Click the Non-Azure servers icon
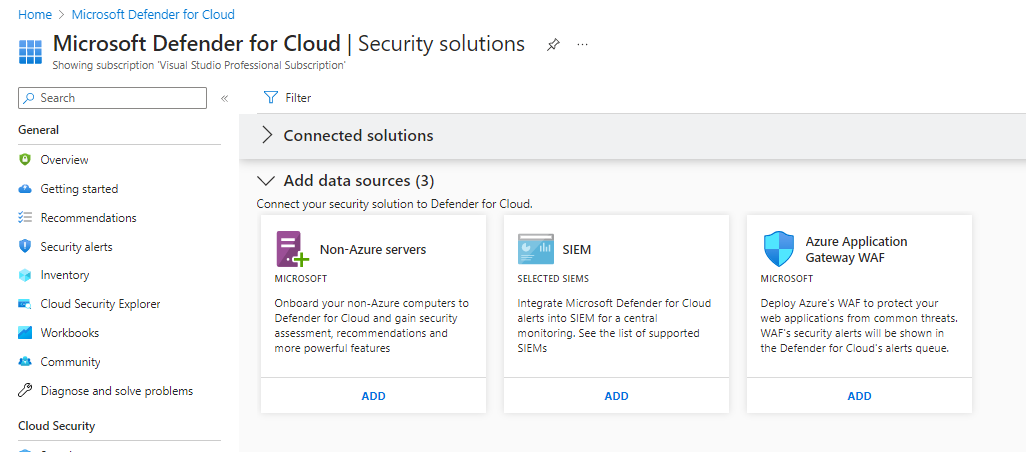Viewport: 1026px width, 452px height. point(292,249)
